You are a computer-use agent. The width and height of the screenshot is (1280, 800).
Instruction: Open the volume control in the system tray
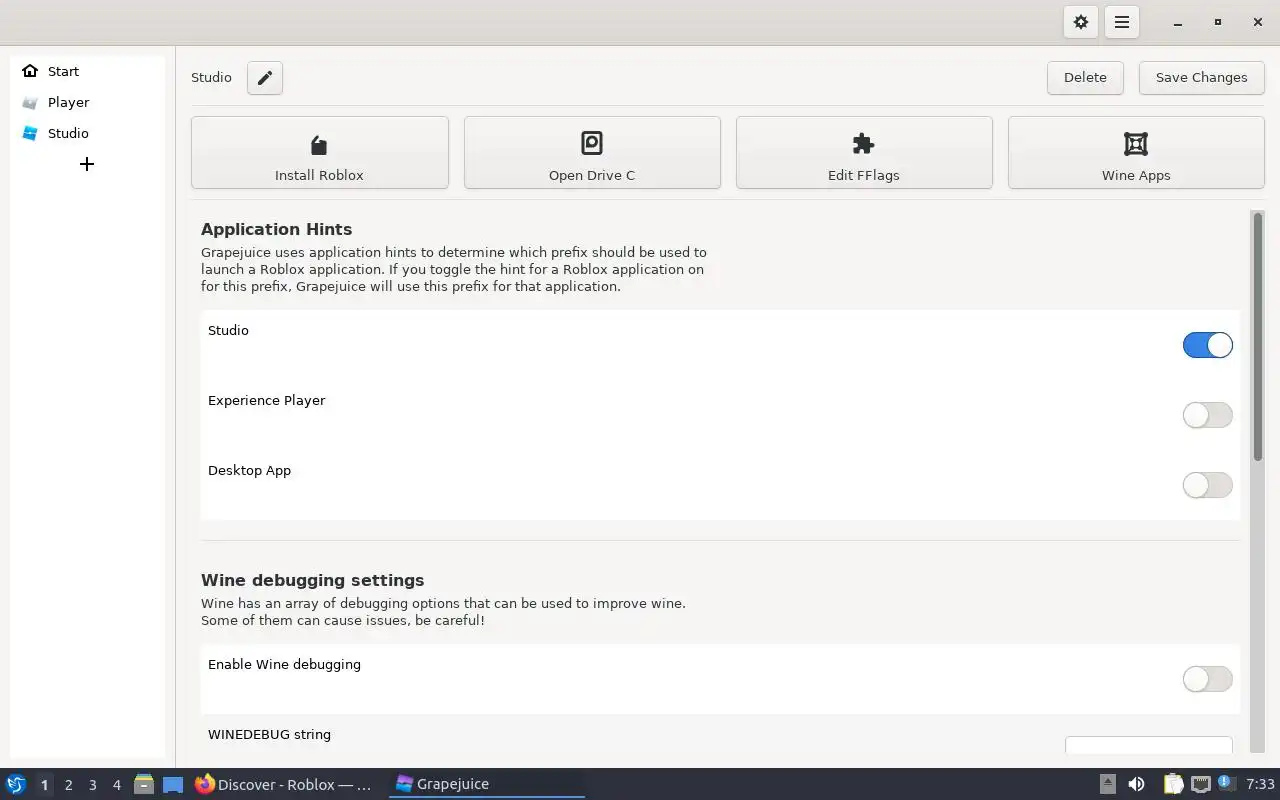pyautogui.click(x=1136, y=784)
